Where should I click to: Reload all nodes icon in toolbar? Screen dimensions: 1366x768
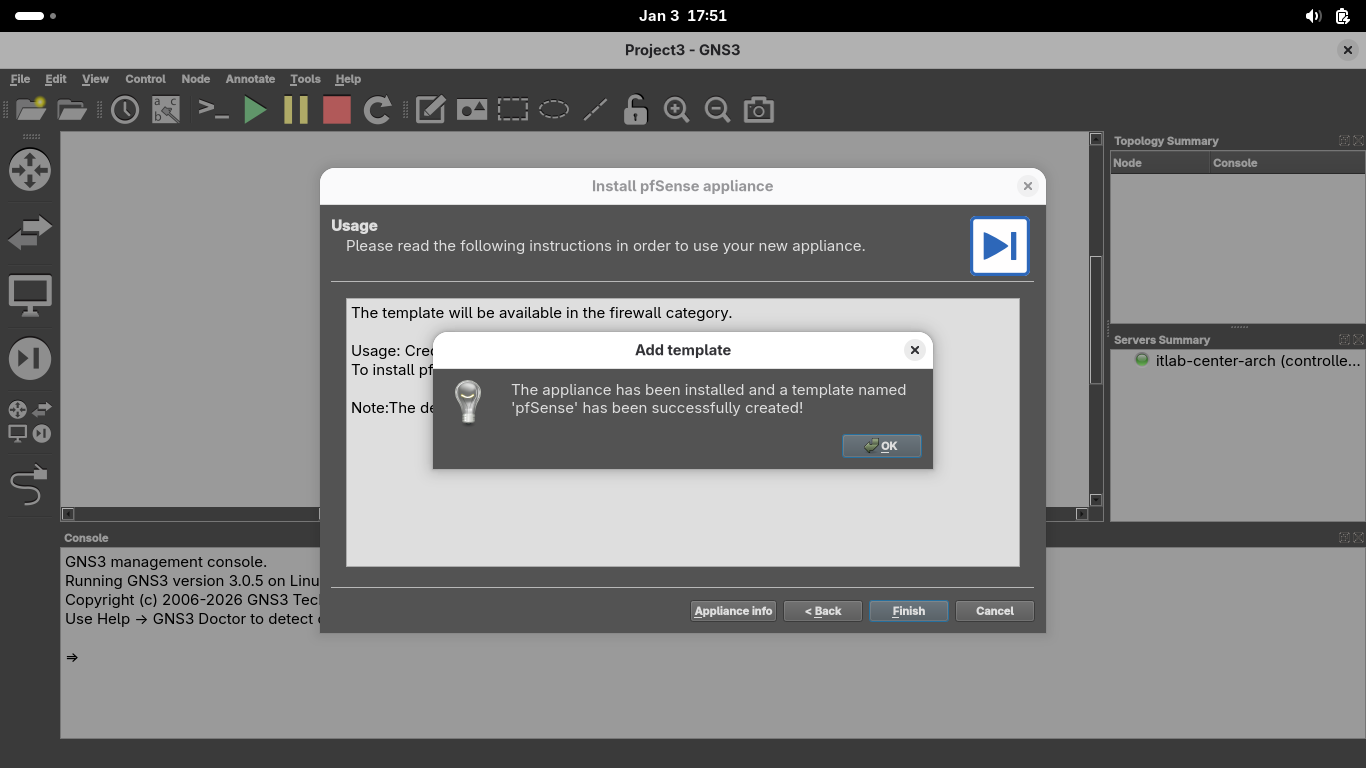377,110
